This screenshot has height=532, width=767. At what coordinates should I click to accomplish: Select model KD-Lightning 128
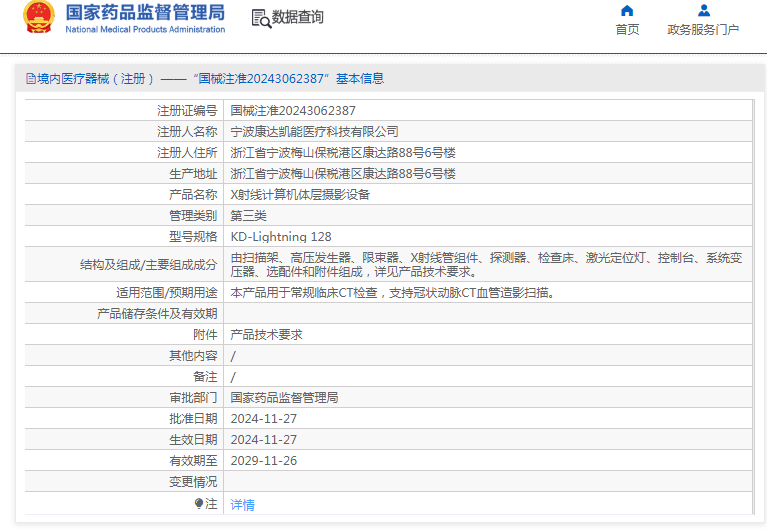click(x=281, y=237)
